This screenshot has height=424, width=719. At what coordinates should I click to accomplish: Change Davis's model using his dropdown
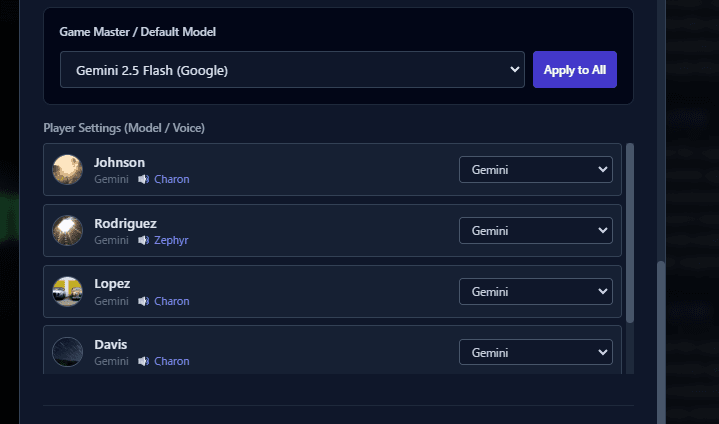coord(535,352)
